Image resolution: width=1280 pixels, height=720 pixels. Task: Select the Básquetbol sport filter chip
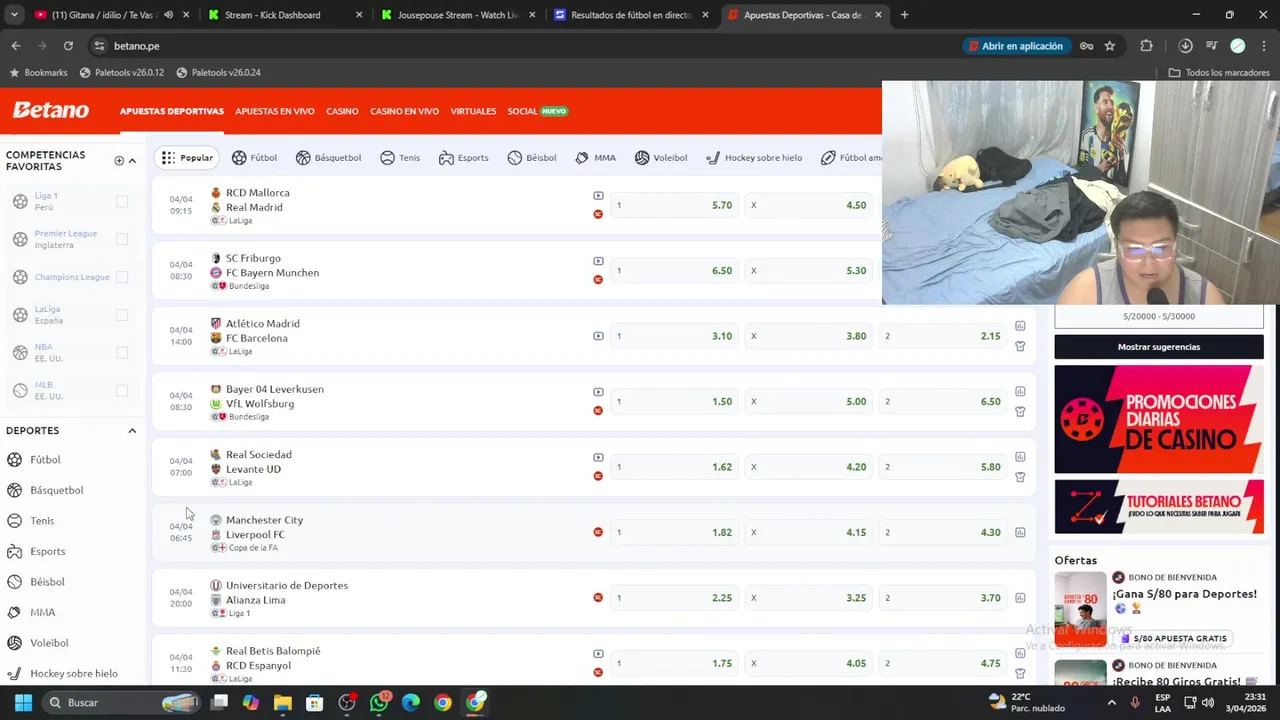328,158
